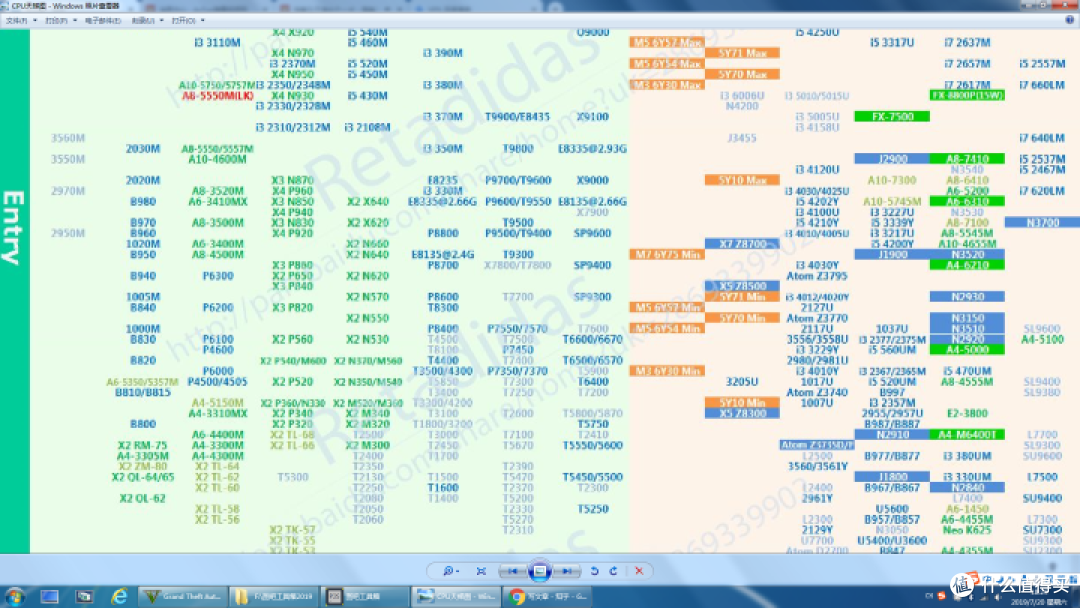The width and height of the screenshot is (1080, 608).
Task: Go to the next photo
Action: coord(567,571)
